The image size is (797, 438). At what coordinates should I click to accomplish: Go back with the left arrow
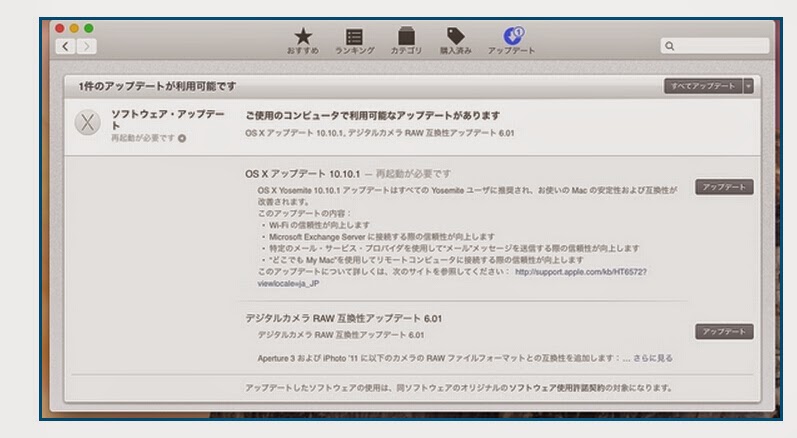coord(66,46)
